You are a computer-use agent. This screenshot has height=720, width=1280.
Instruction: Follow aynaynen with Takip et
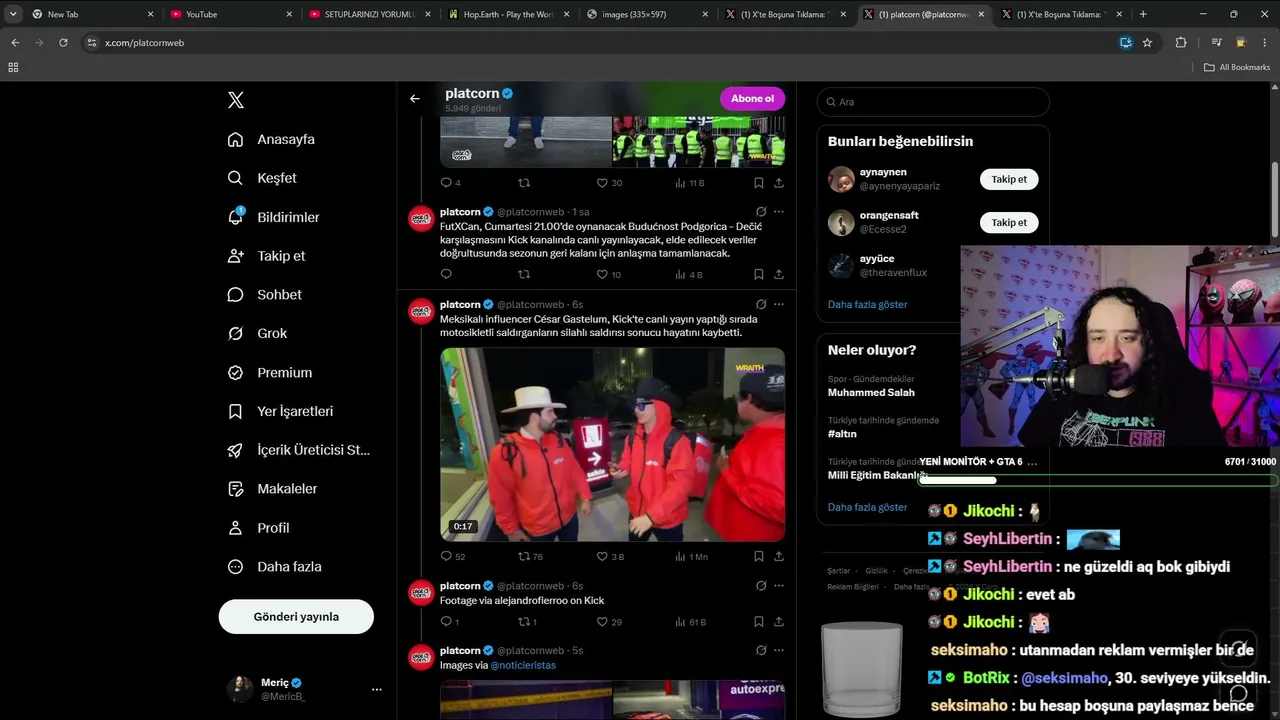click(1009, 179)
